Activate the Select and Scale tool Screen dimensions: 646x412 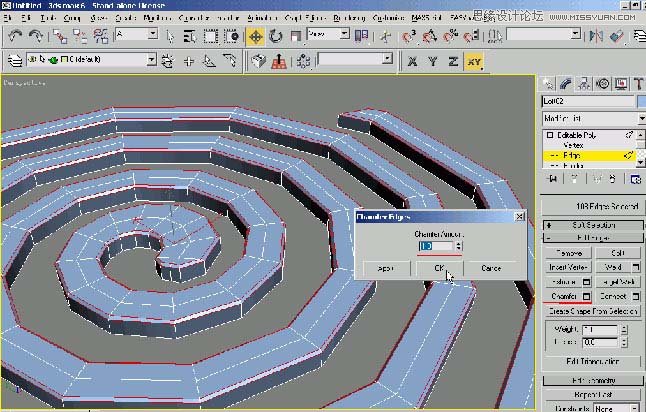295,37
